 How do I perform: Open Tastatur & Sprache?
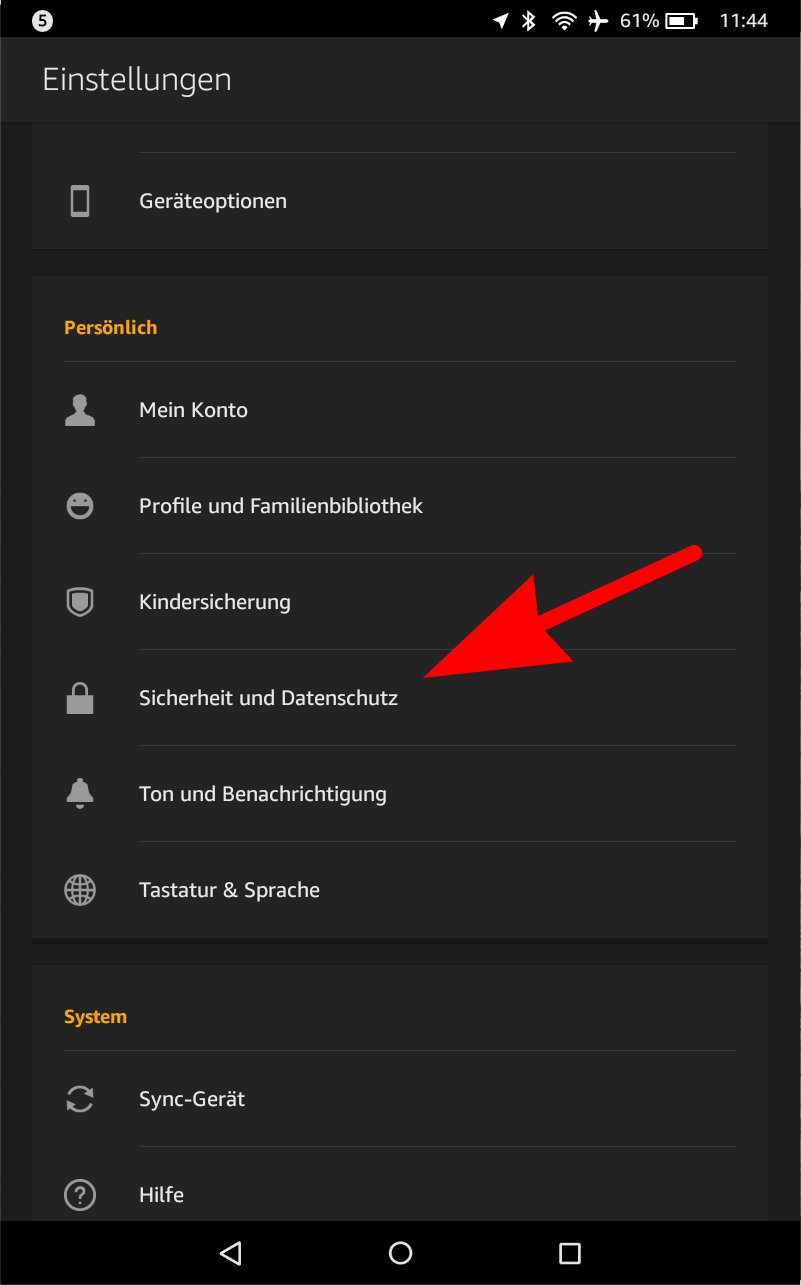click(x=400, y=890)
